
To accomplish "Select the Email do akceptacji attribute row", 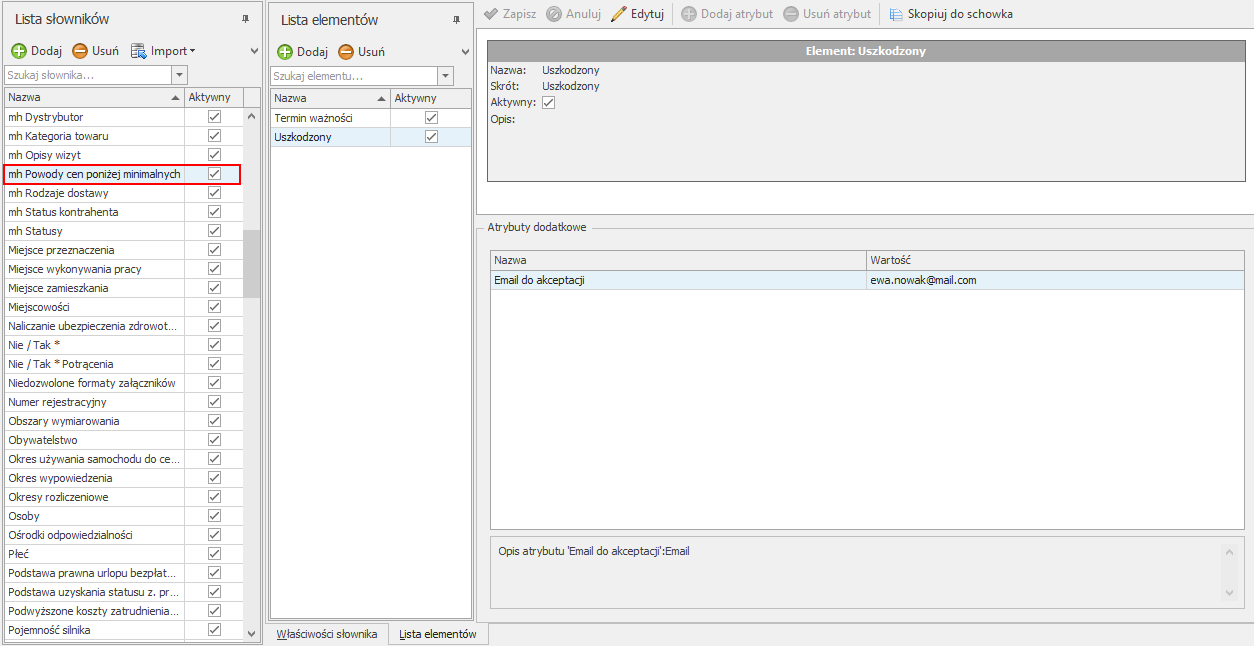I will 678,280.
